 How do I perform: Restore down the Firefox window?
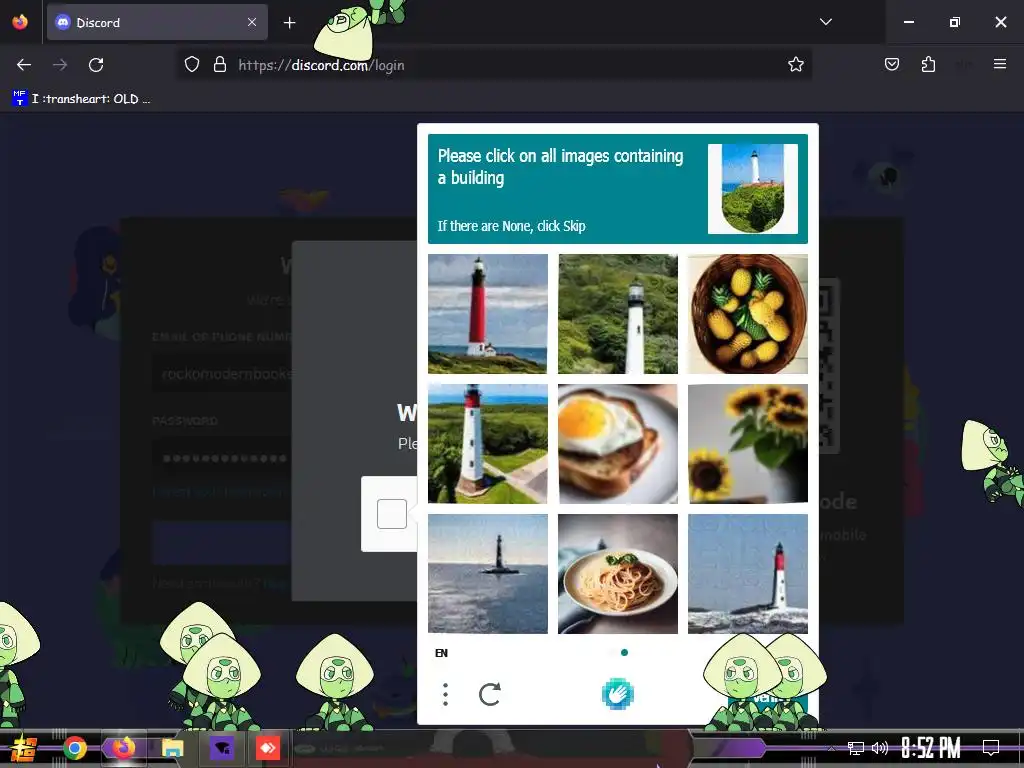pos(955,22)
